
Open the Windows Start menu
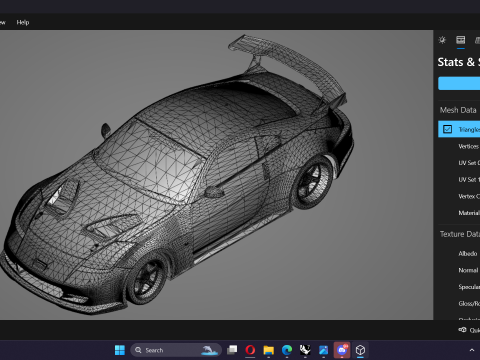[120, 350]
